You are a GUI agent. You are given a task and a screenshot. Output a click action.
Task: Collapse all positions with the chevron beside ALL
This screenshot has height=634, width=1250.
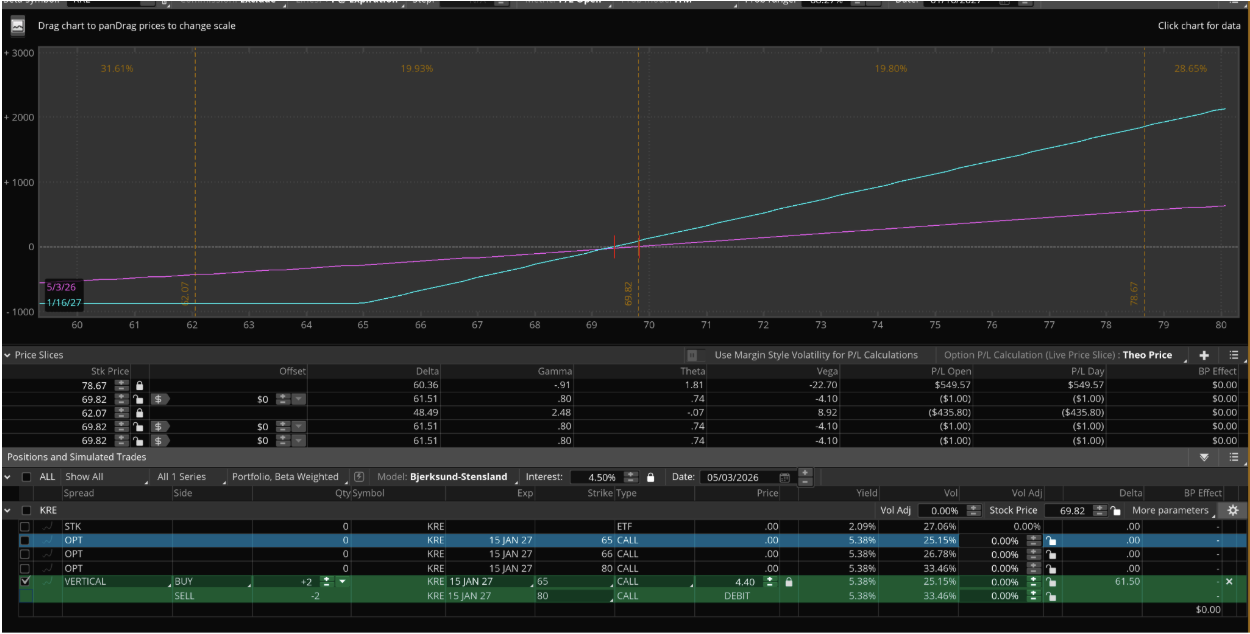coord(8,477)
